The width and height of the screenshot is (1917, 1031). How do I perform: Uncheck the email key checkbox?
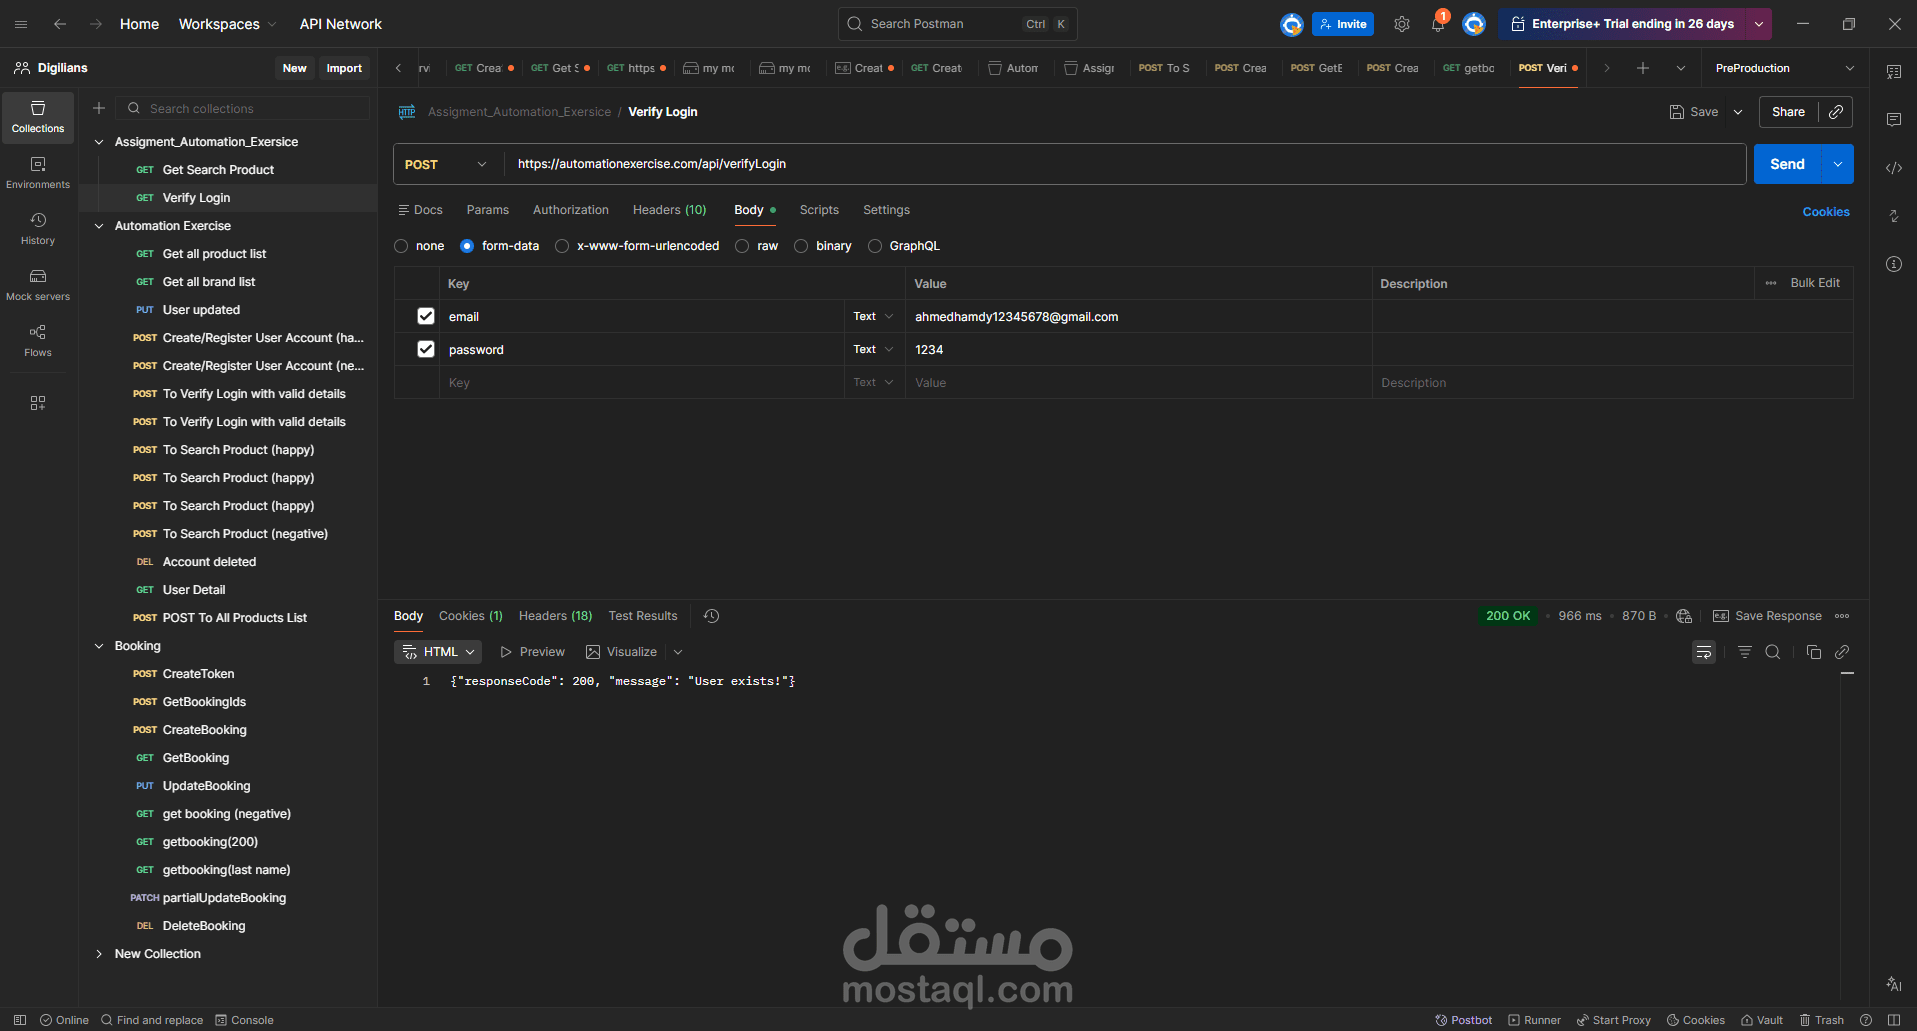pos(426,316)
